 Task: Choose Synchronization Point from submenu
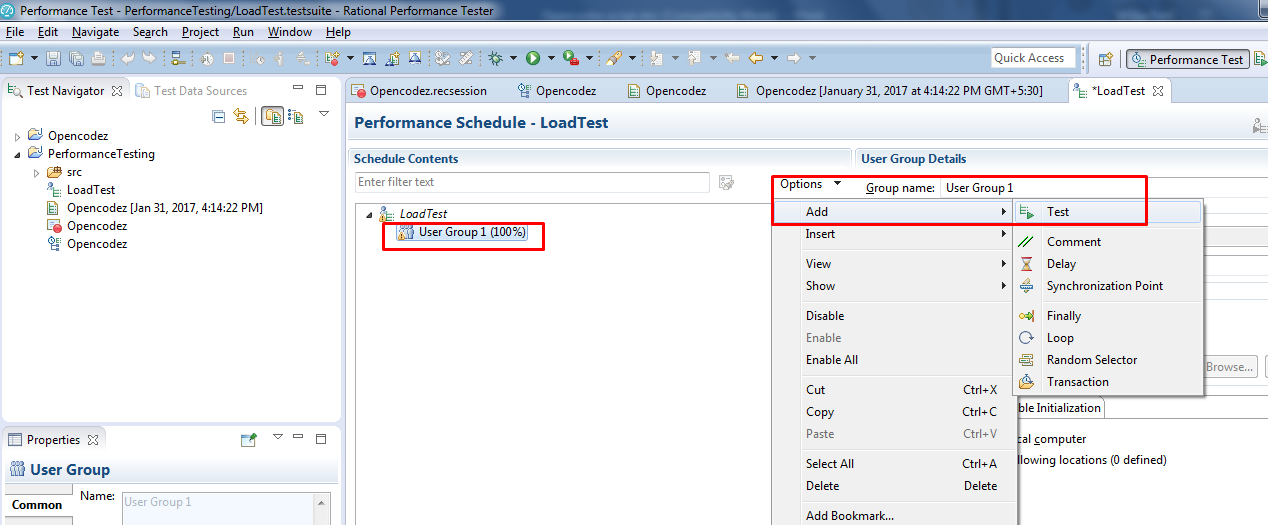click(1108, 286)
